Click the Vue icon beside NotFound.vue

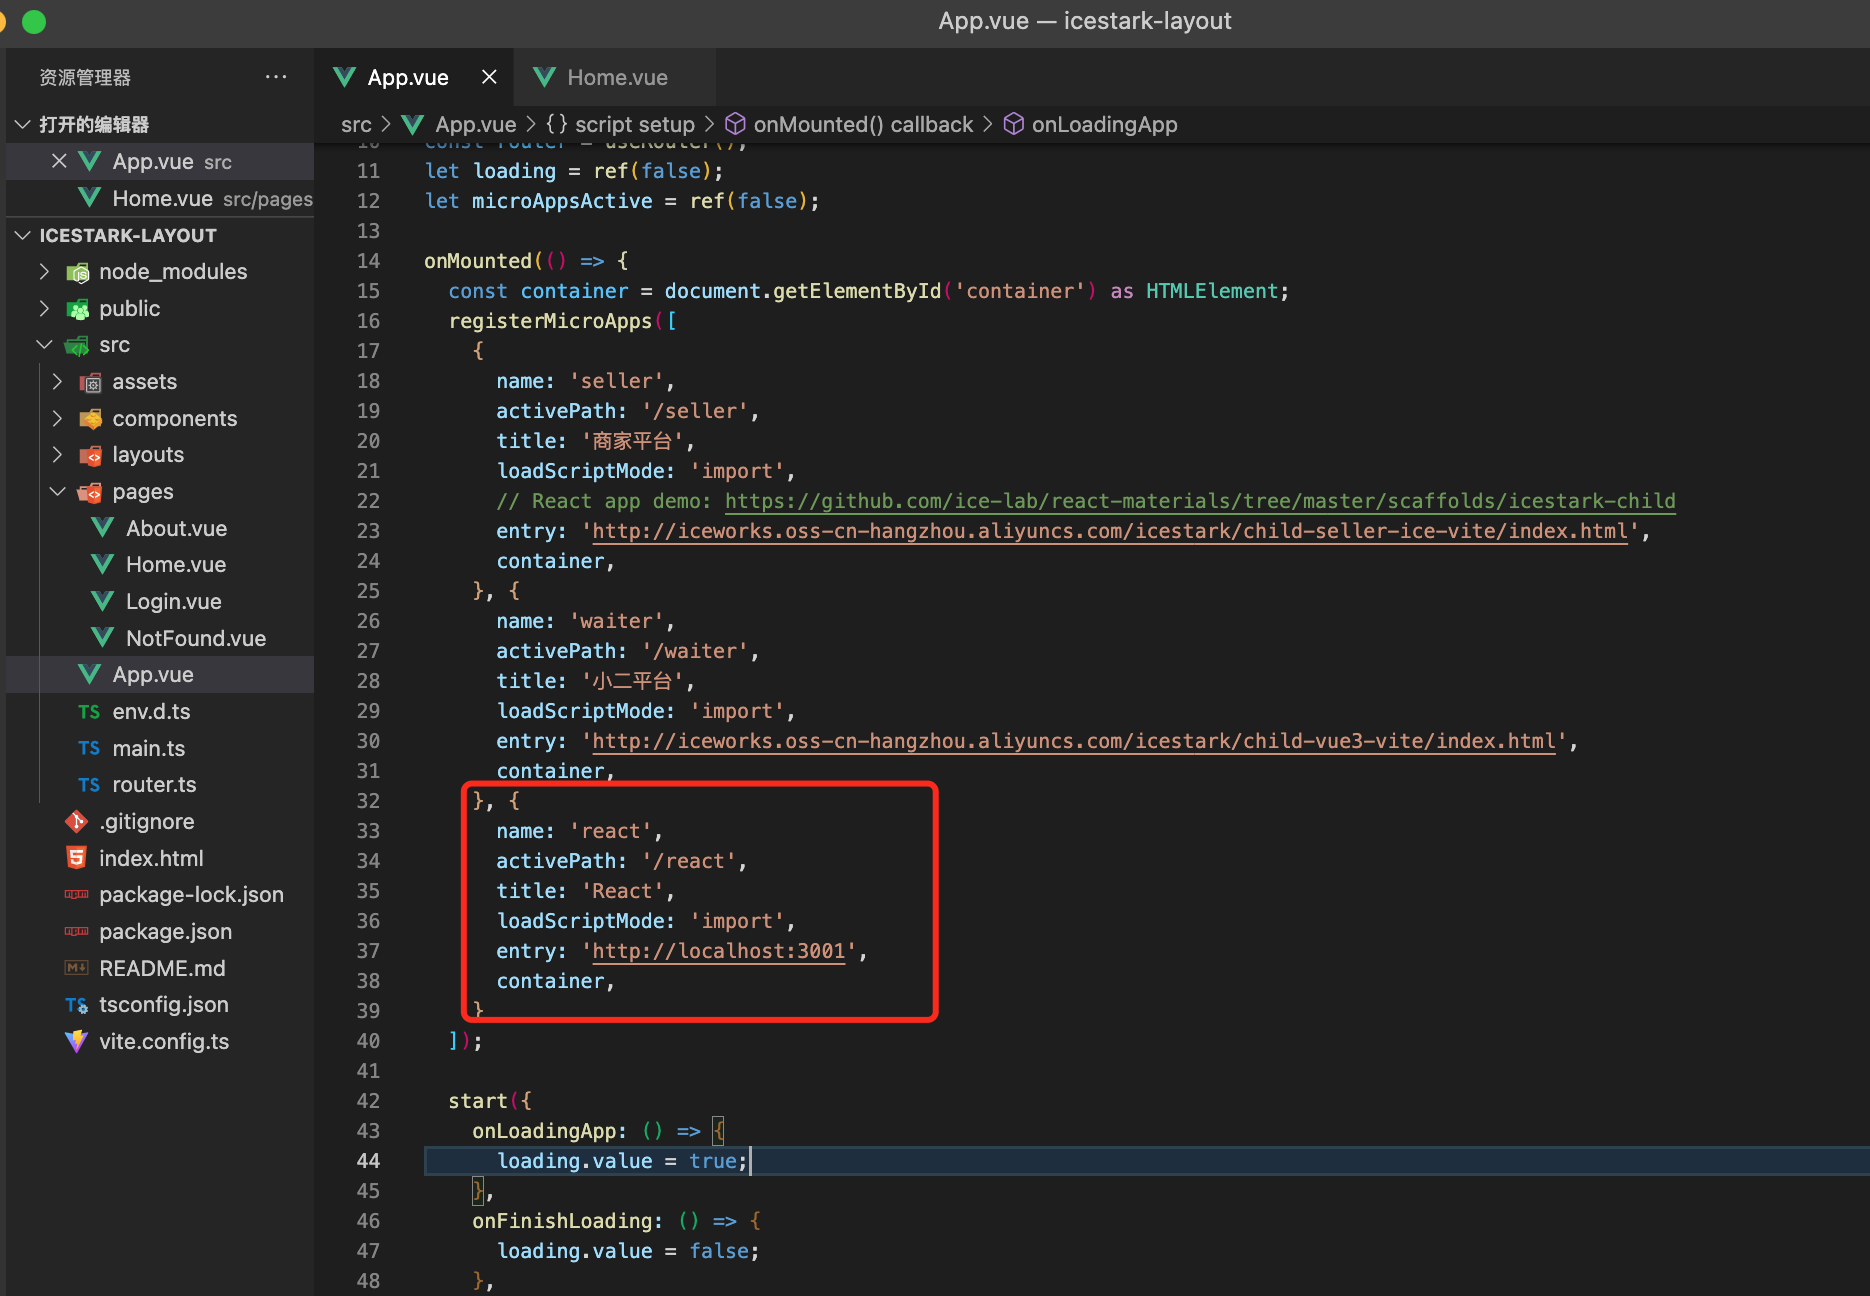point(103,638)
